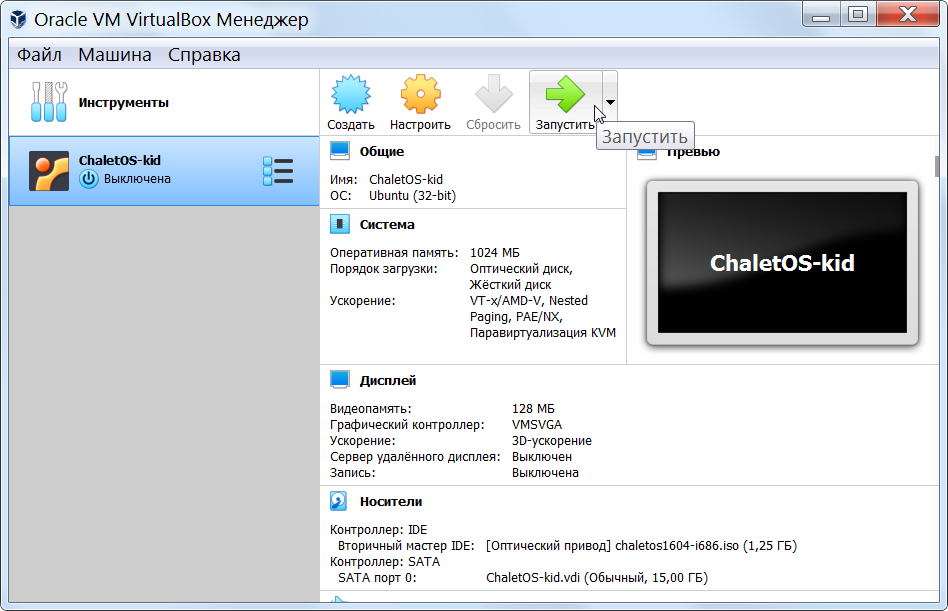Click the Контроллер: IDE line

(378, 529)
